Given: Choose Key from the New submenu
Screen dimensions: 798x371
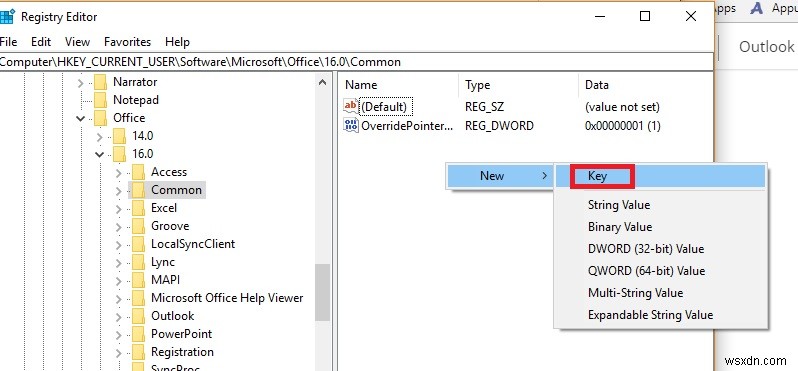Looking at the screenshot, I should [x=660, y=176].
